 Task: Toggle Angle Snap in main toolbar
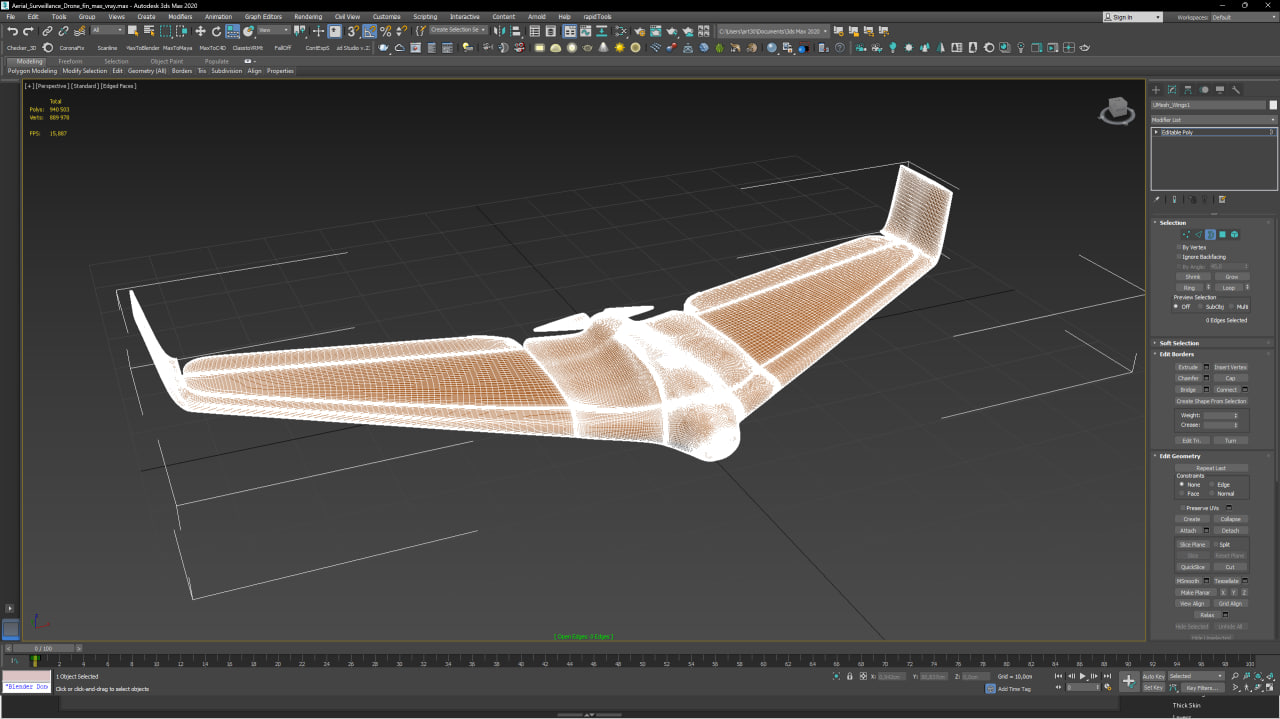369,31
